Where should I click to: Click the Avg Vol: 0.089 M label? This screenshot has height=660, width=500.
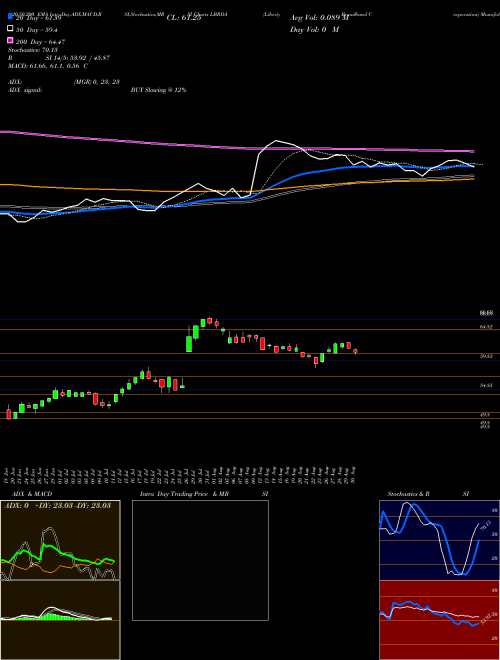tap(319, 18)
